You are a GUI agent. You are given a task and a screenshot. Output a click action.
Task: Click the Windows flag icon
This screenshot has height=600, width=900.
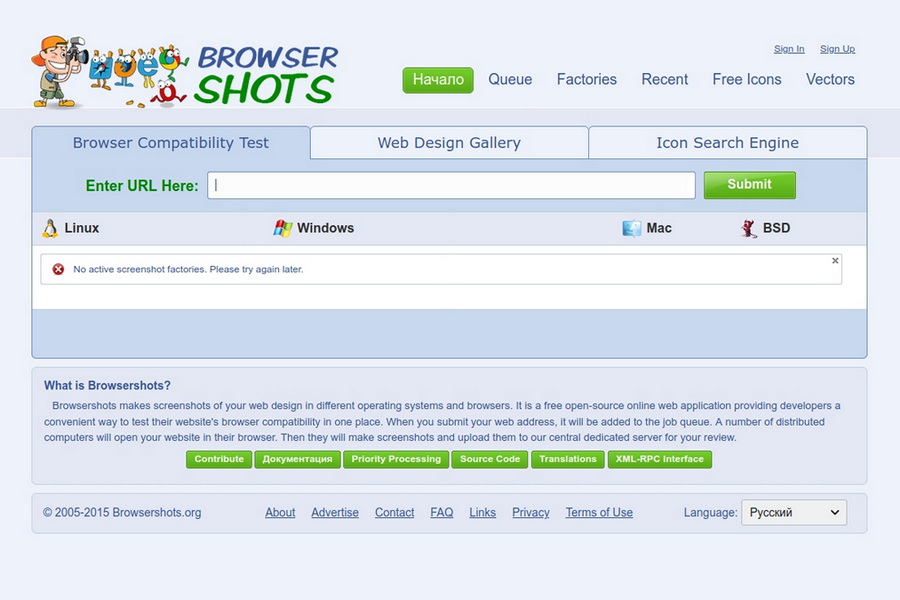click(x=283, y=228)
